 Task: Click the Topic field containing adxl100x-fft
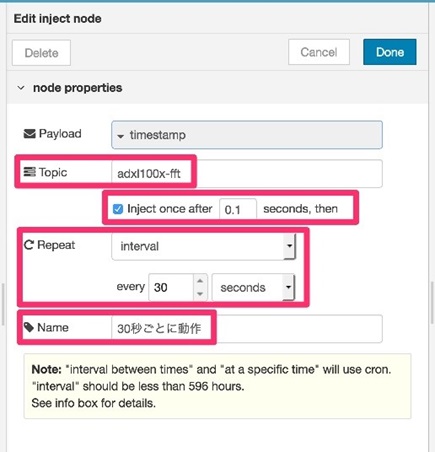tap(247, 173)
